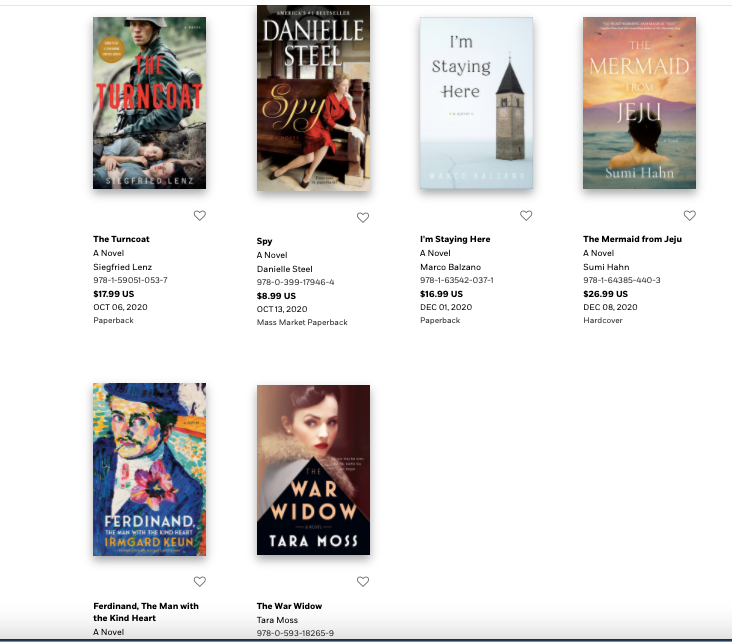Click Ferdinand, The Man with Kind Heart title

pos(146,612)
